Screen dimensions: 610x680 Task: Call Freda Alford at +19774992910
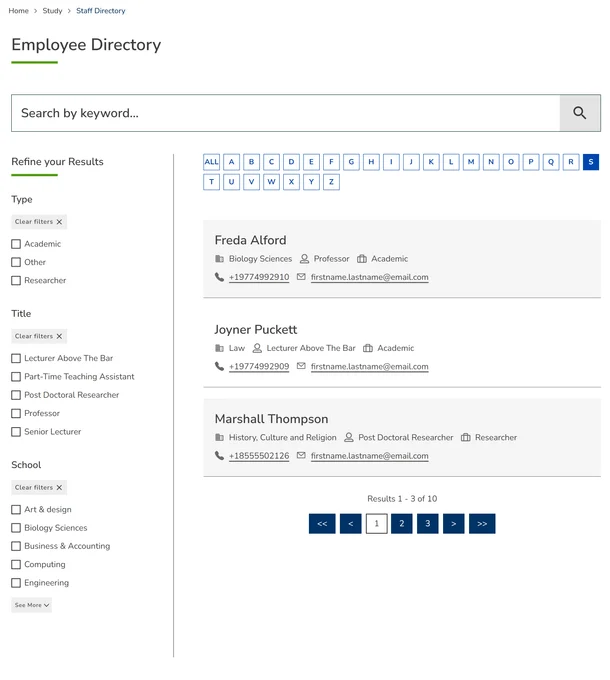tap(259, 277)
